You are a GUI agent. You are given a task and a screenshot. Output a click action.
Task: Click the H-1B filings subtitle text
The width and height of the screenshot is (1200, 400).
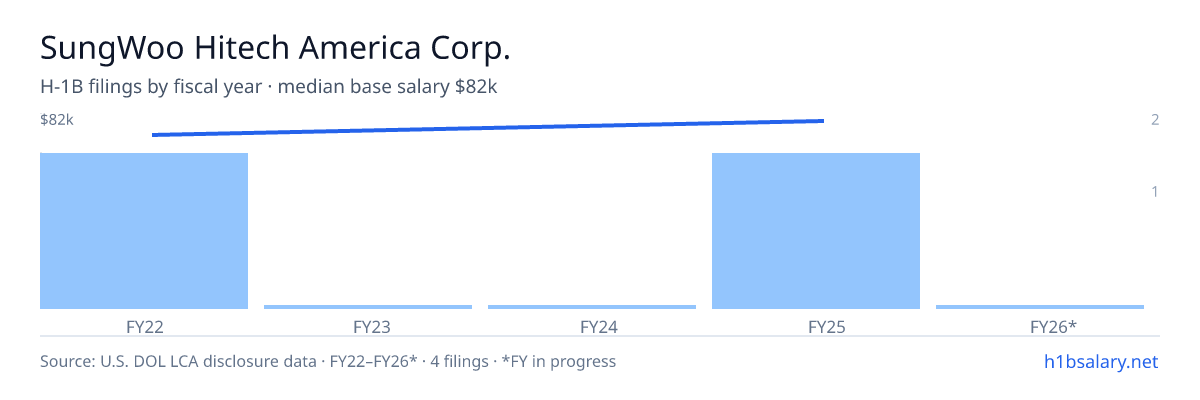click(269, 87)
